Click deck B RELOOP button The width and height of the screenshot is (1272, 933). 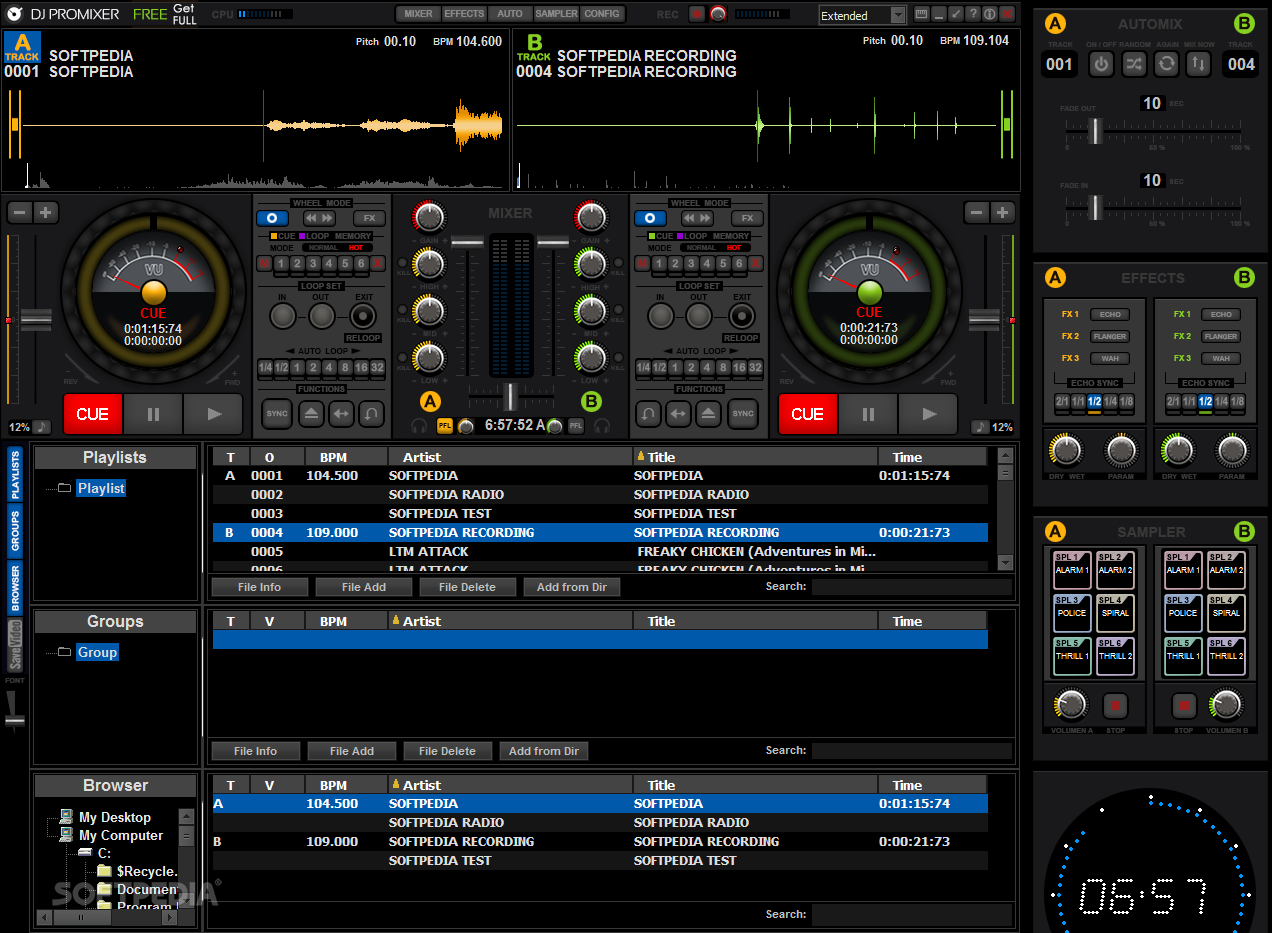741,338
